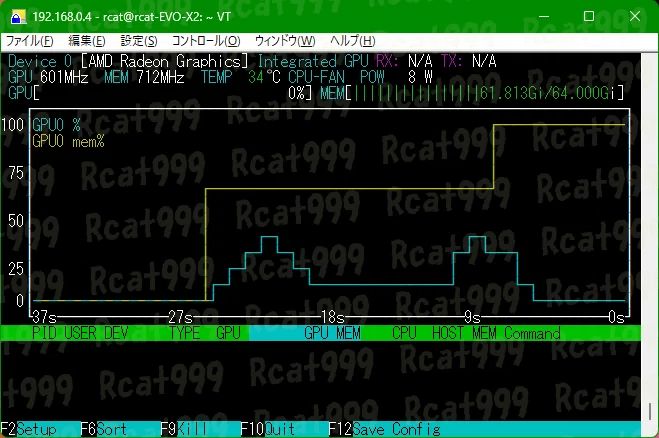Click the 27s time axis label
659x438 pixels.
180,317
